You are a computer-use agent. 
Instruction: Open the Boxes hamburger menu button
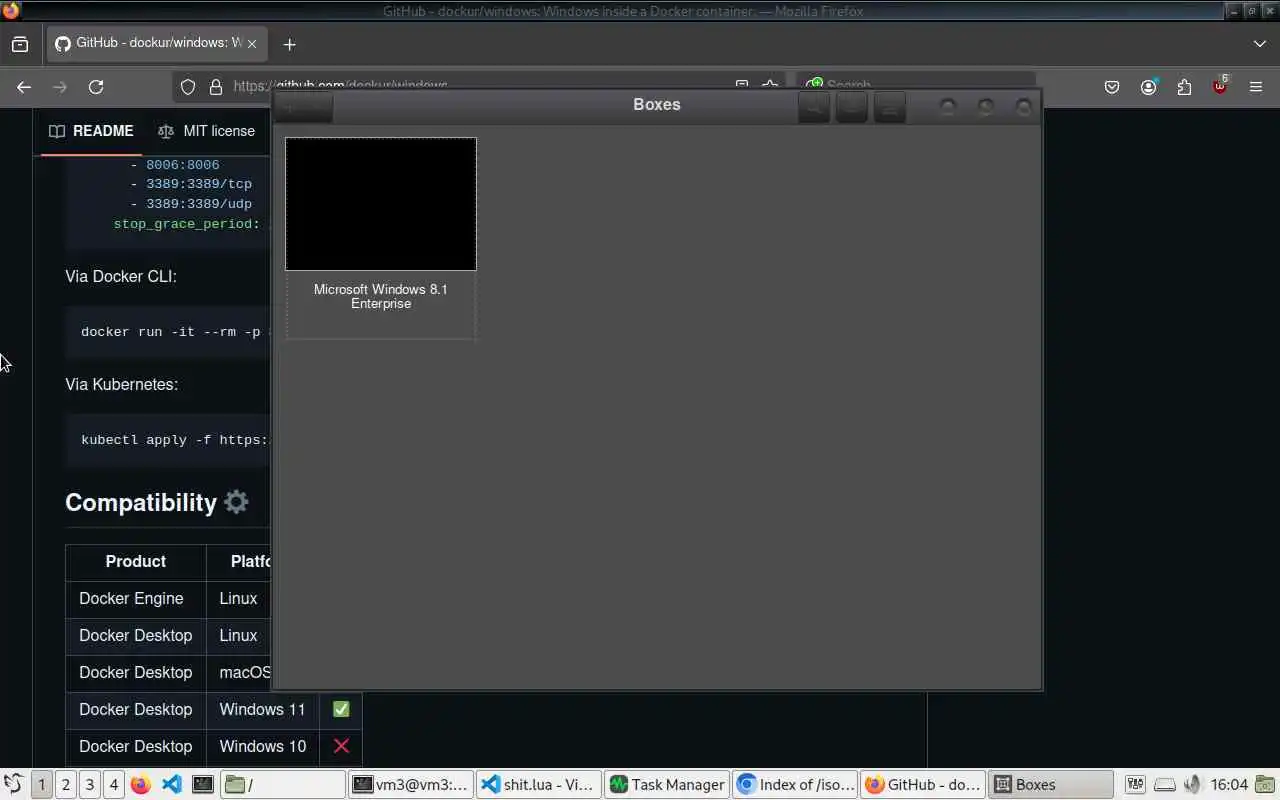889,107
